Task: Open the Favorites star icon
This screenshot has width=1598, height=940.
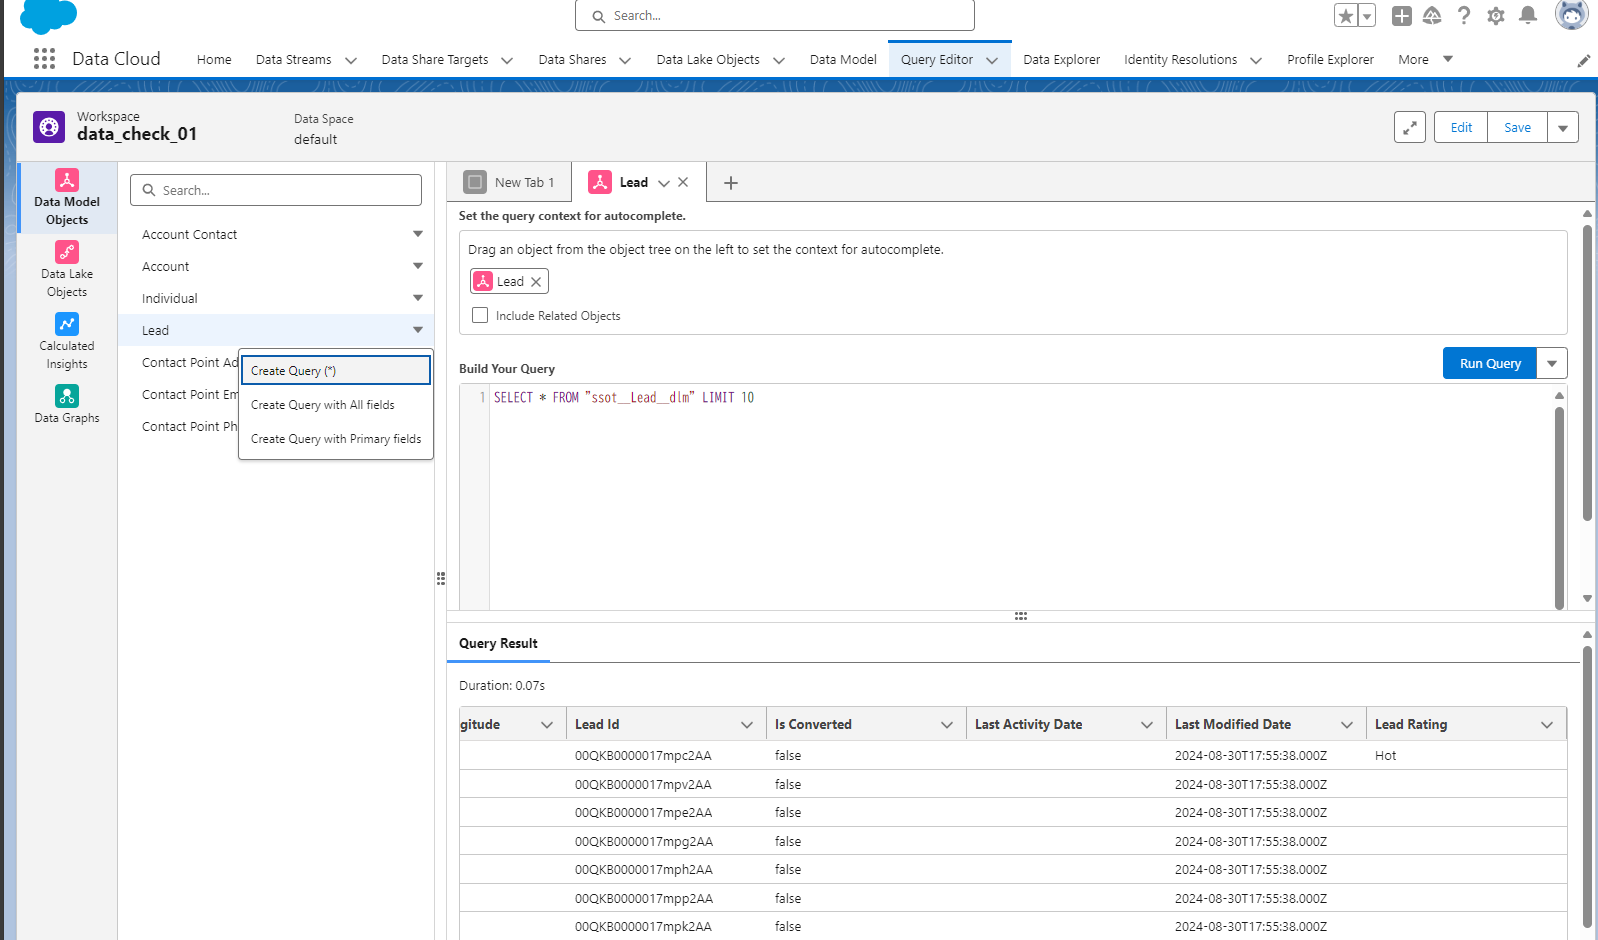Action: (x=1346, y=16)
